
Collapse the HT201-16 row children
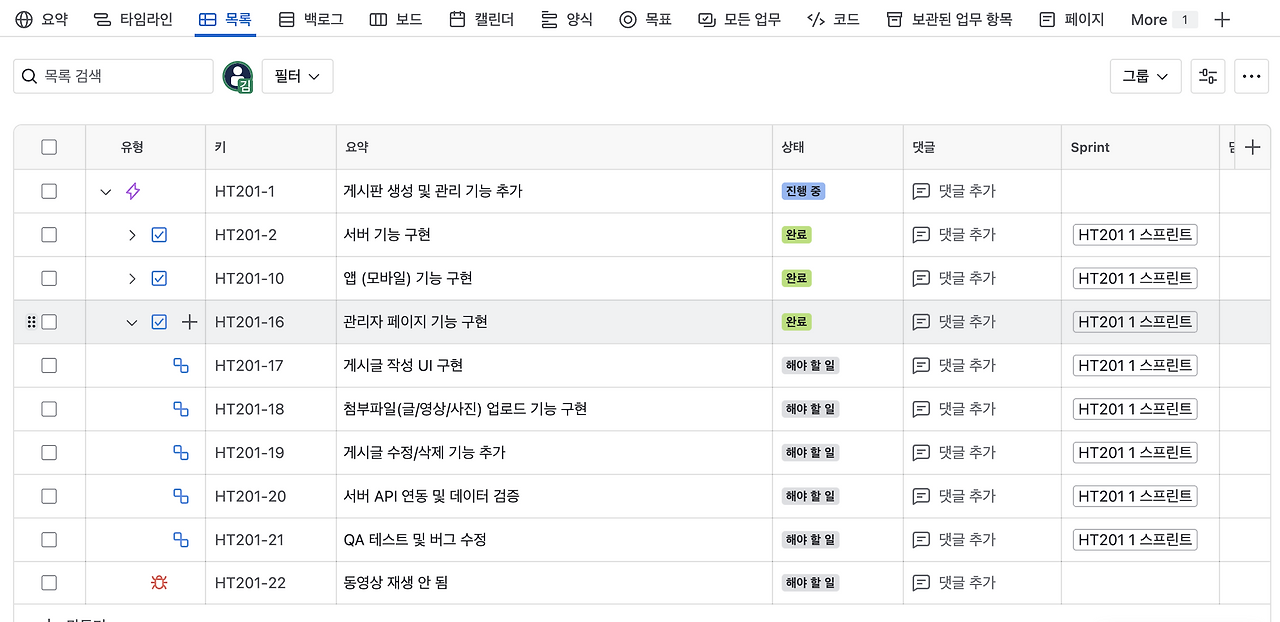[131, 321]
